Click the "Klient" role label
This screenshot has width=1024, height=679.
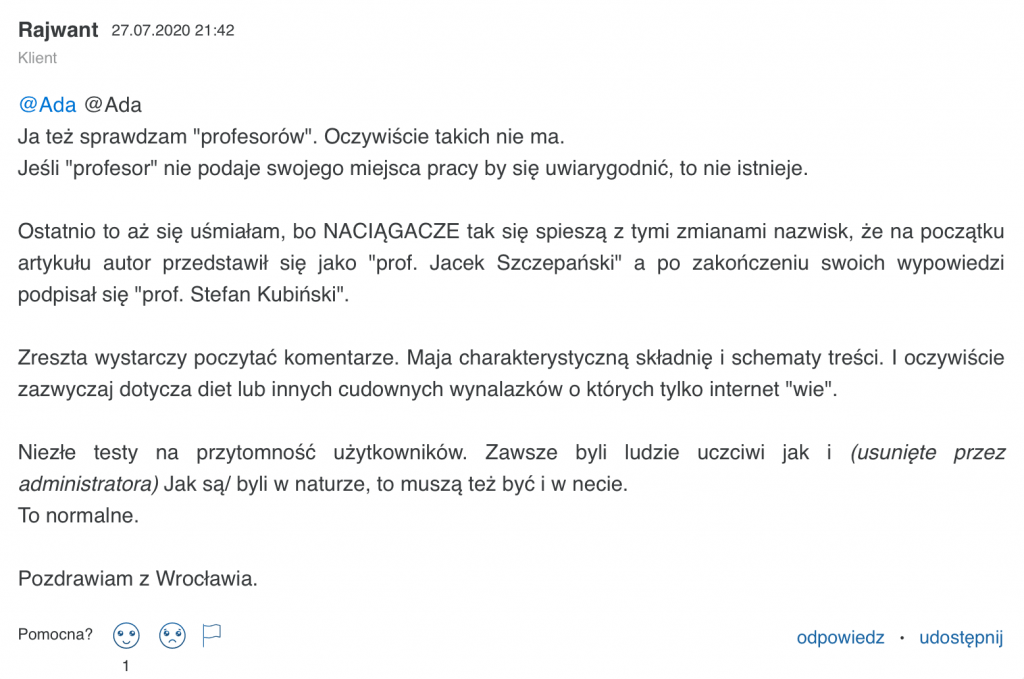point(38,58)
